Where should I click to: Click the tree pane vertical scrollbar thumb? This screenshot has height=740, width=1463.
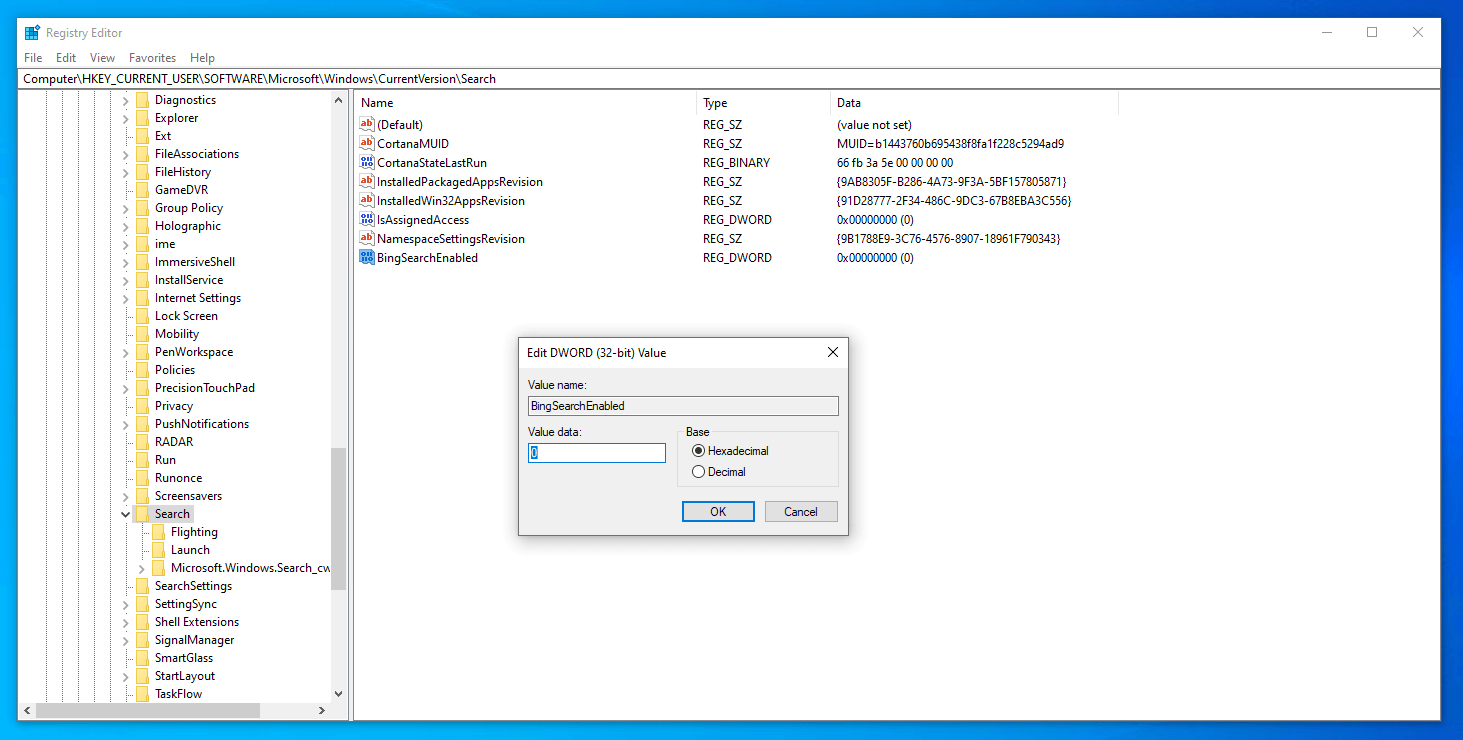(338, 518)
